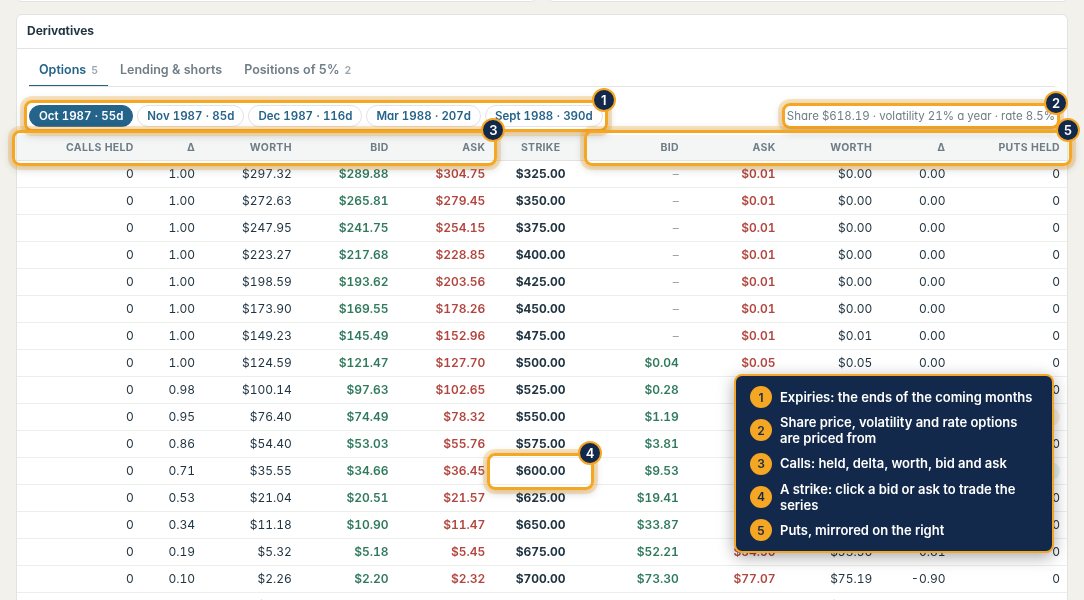
Task: Click call ask $254.15 for strike $375.00
Action: click(460, 227)
